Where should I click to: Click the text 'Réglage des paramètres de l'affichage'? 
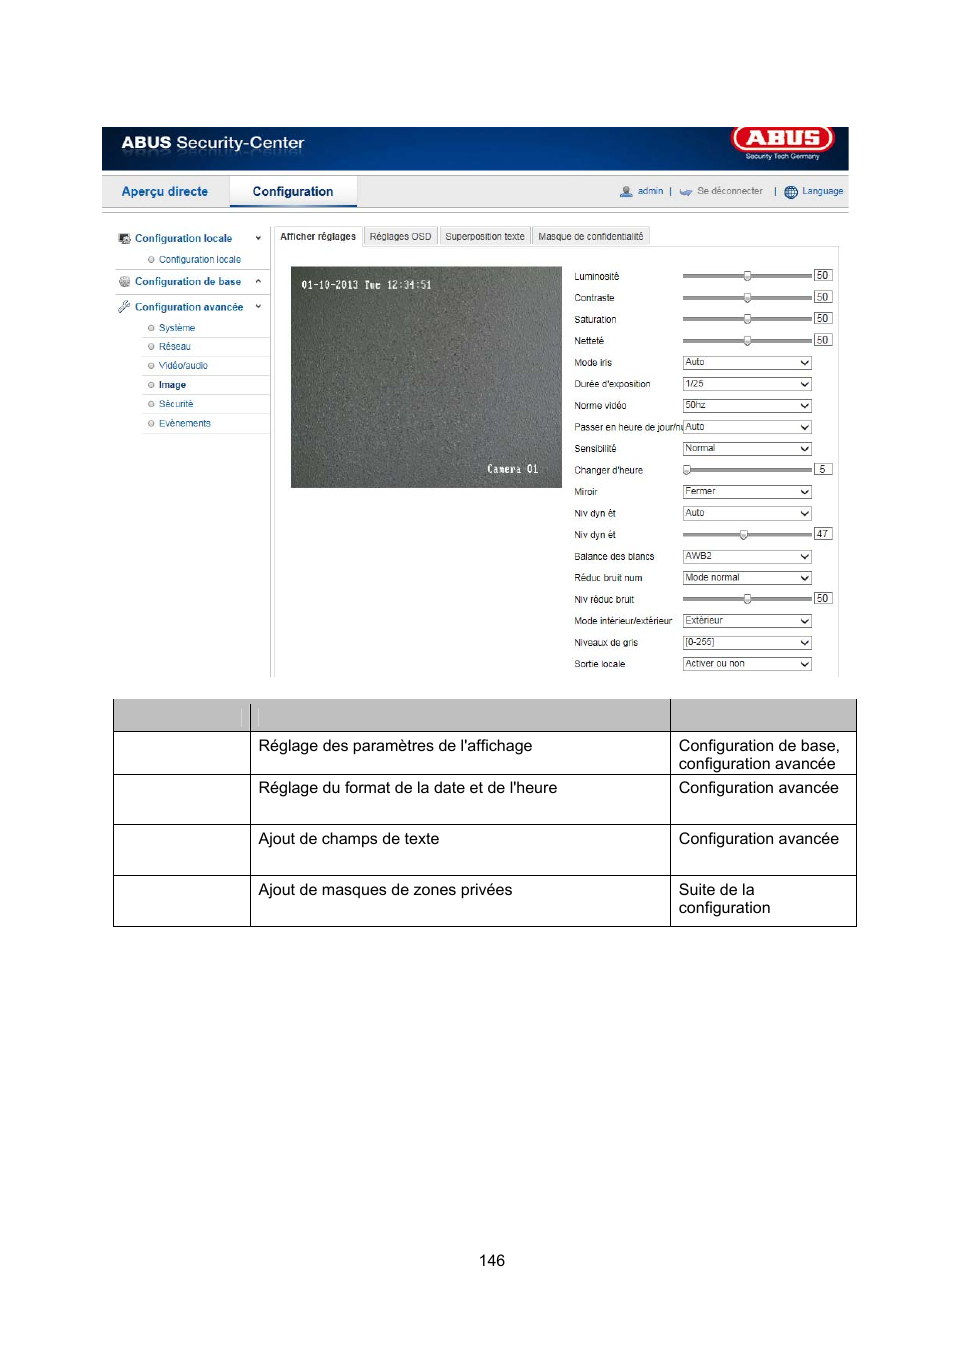[x=395, y=746]
